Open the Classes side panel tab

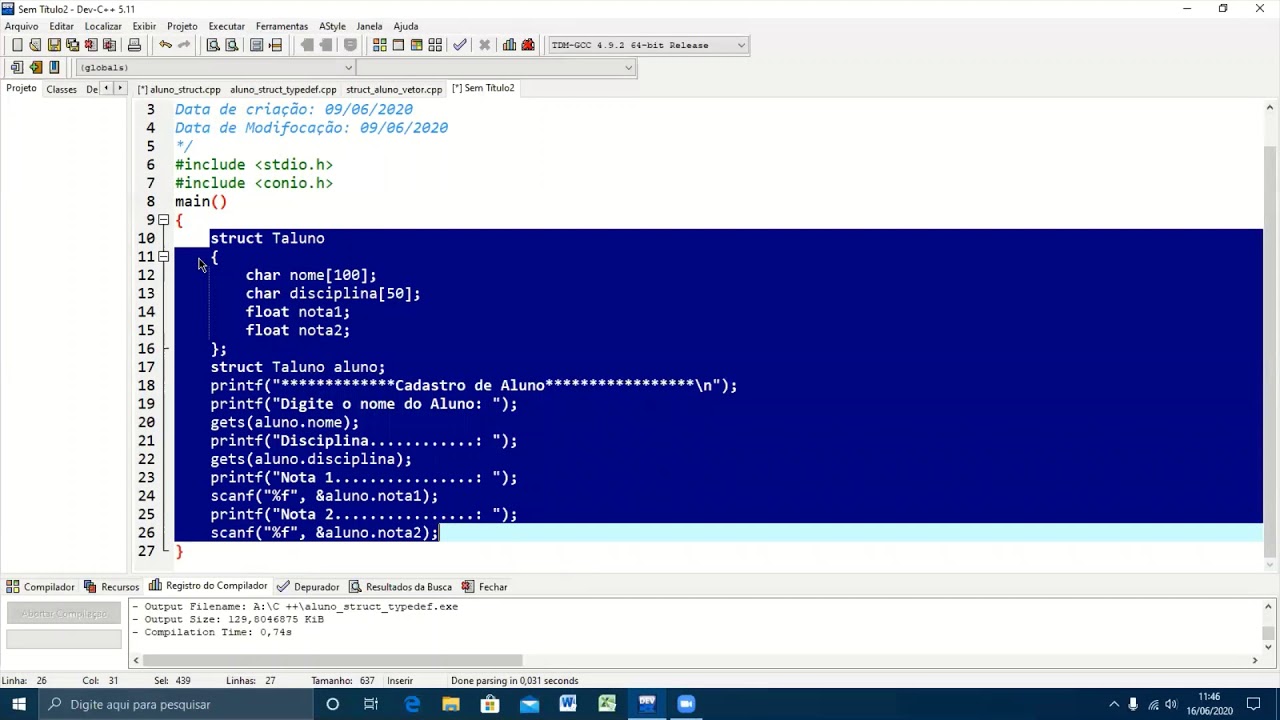click(x=61, y=89)
